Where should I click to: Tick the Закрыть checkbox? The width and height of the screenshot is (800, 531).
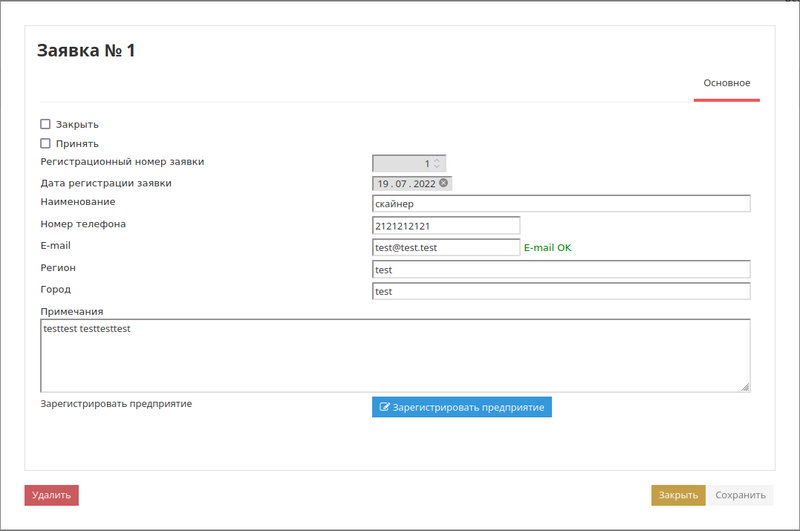tap(45, 124)
